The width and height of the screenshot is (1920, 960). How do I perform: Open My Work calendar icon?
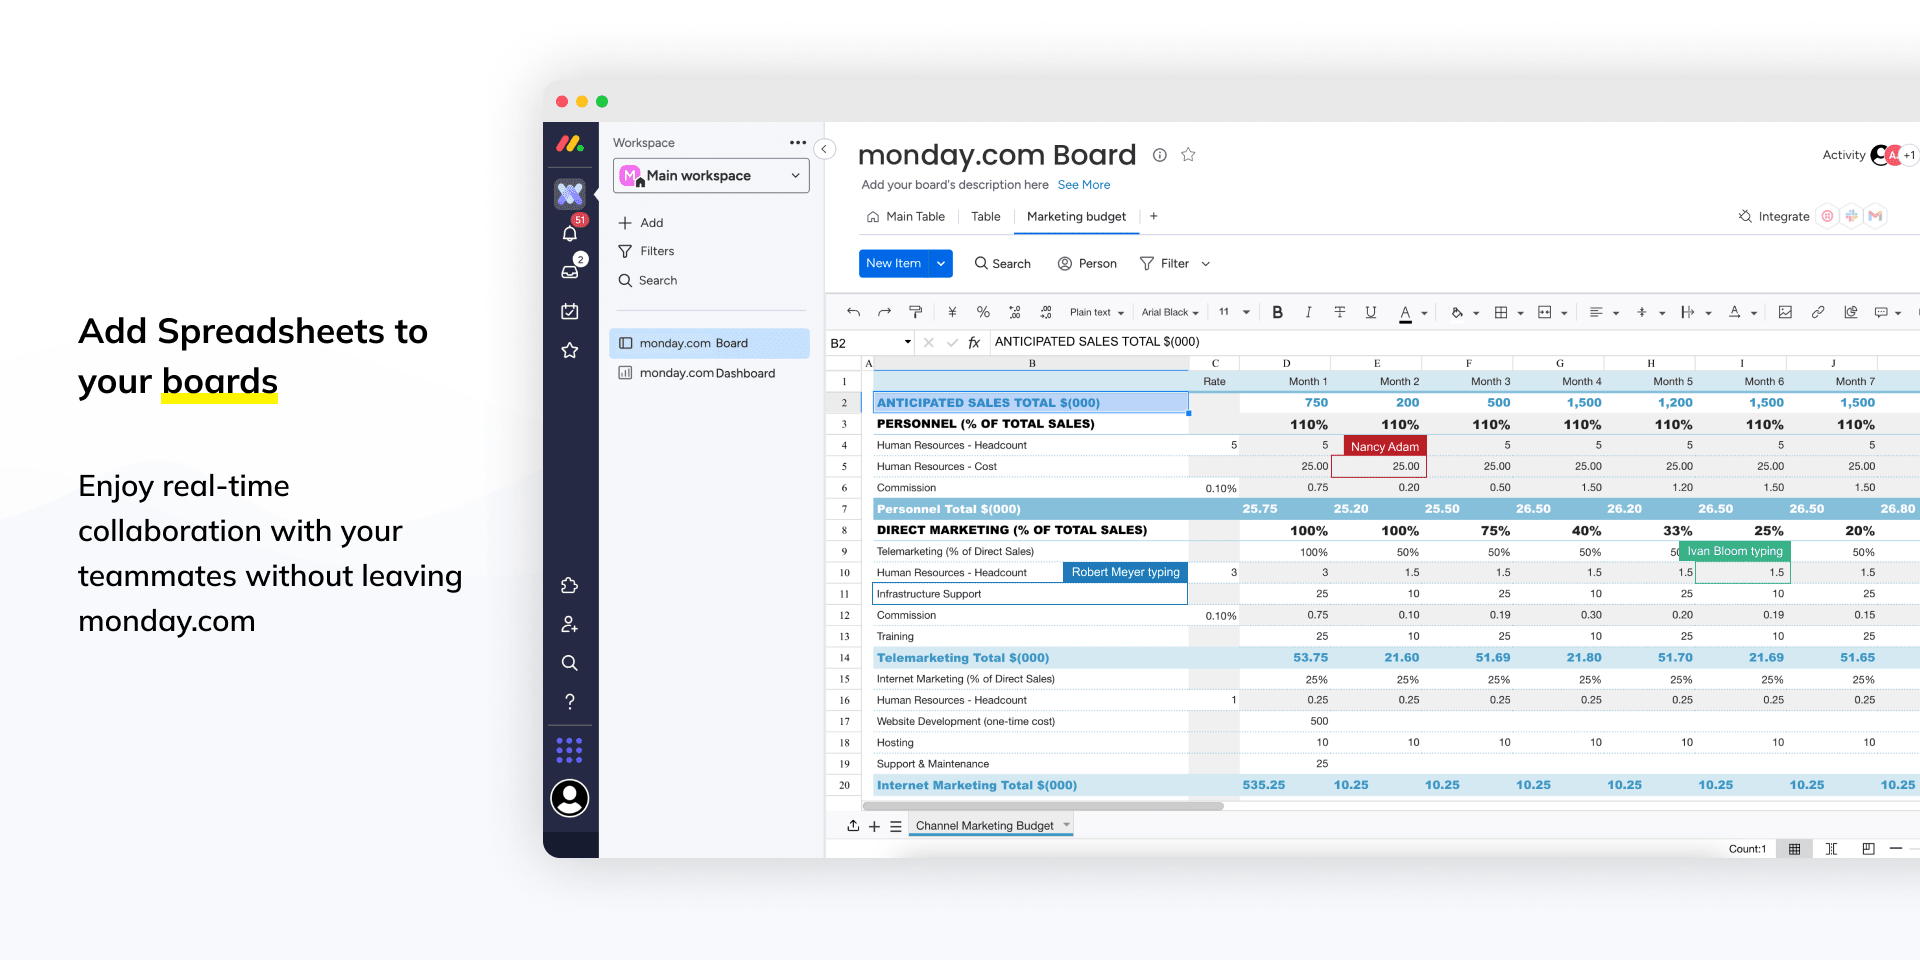tap(570, 311)
